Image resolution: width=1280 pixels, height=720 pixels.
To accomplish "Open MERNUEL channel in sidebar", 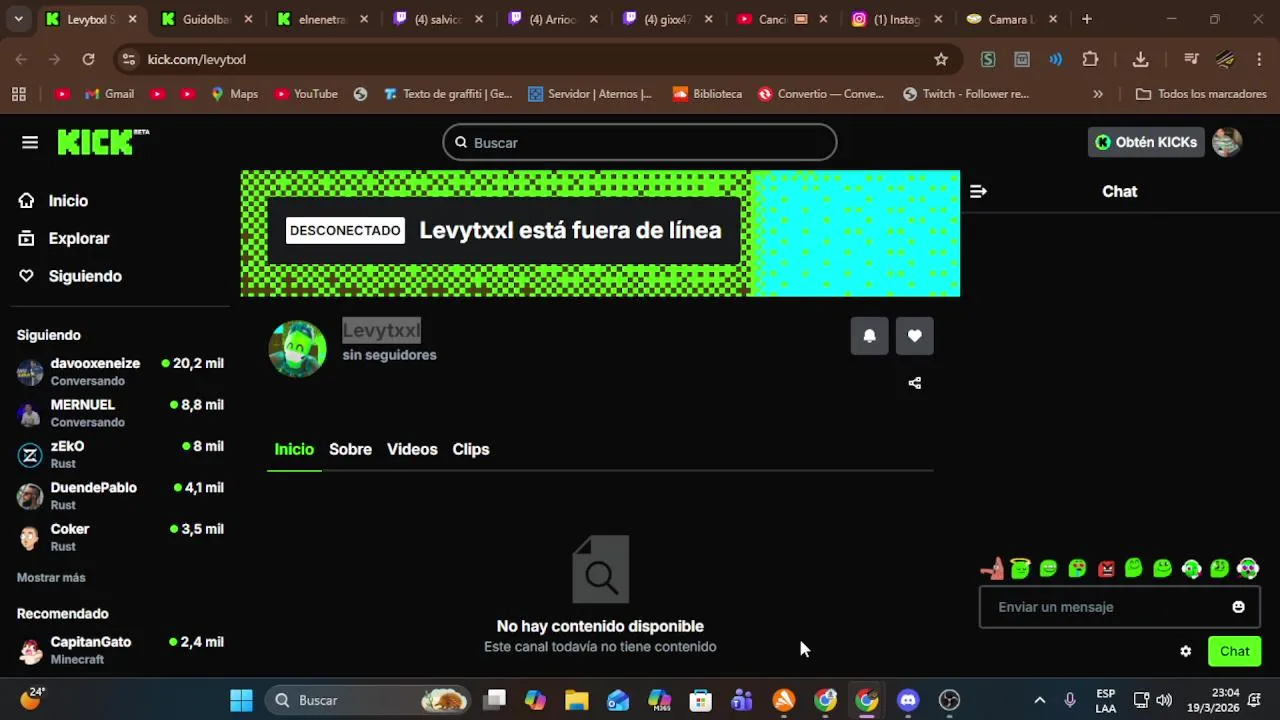I will [x=120, y=413].
